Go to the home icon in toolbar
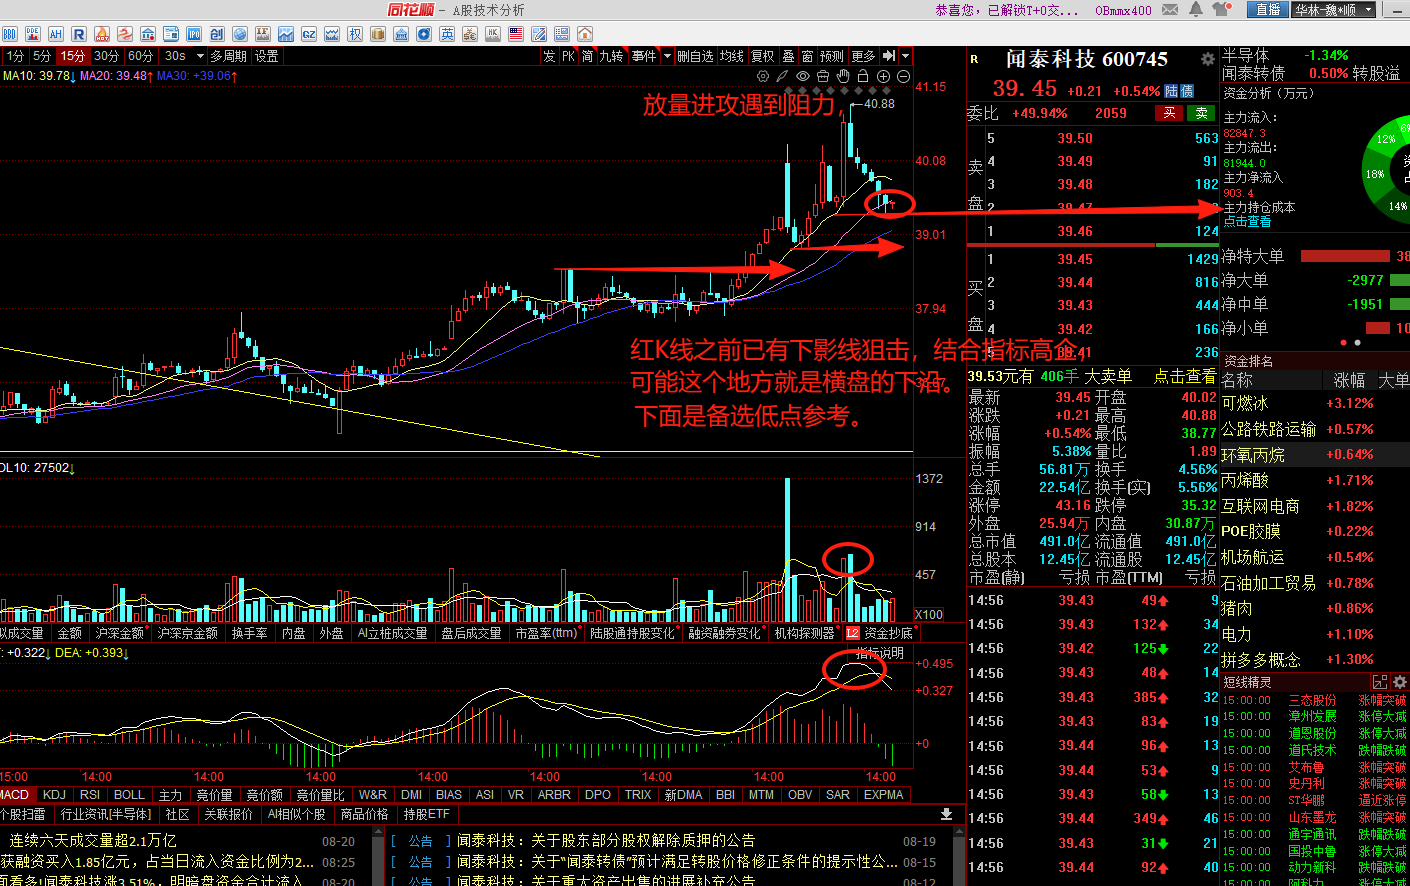This screenshot has height=886, width=1410. click(585, 34)
